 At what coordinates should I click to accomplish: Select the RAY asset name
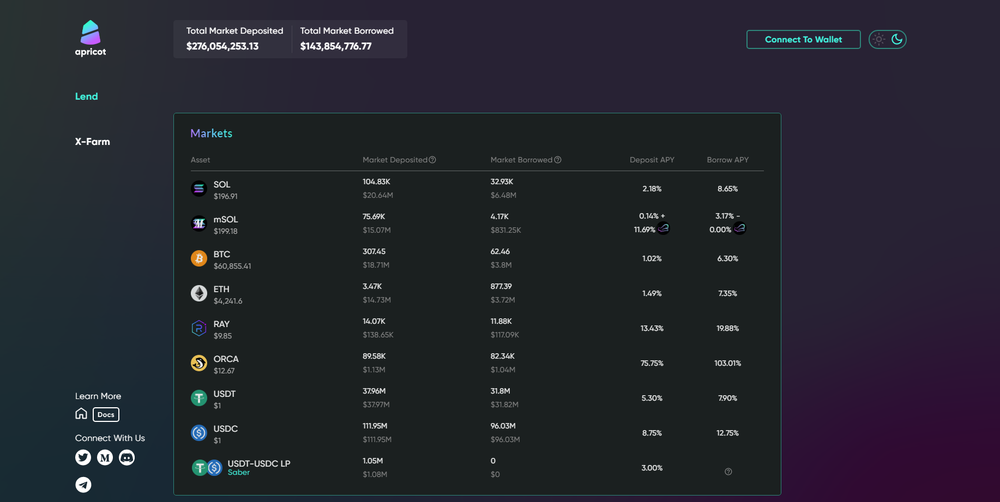(x=221, y=324)
